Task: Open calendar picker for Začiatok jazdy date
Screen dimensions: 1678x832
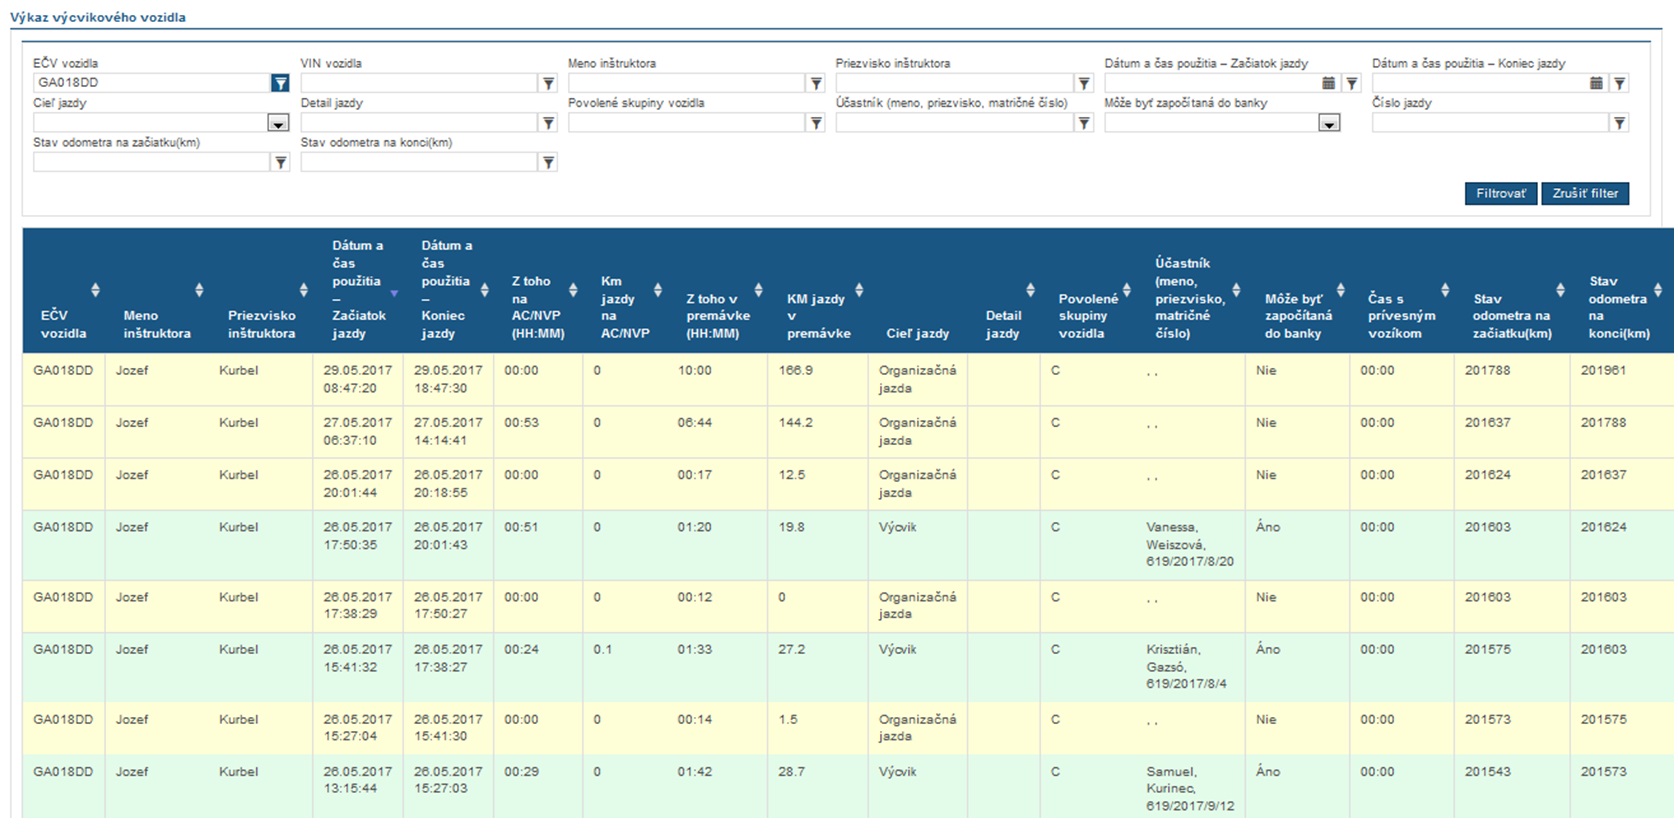Action: pyautogui.click(x=1328, y=83)
